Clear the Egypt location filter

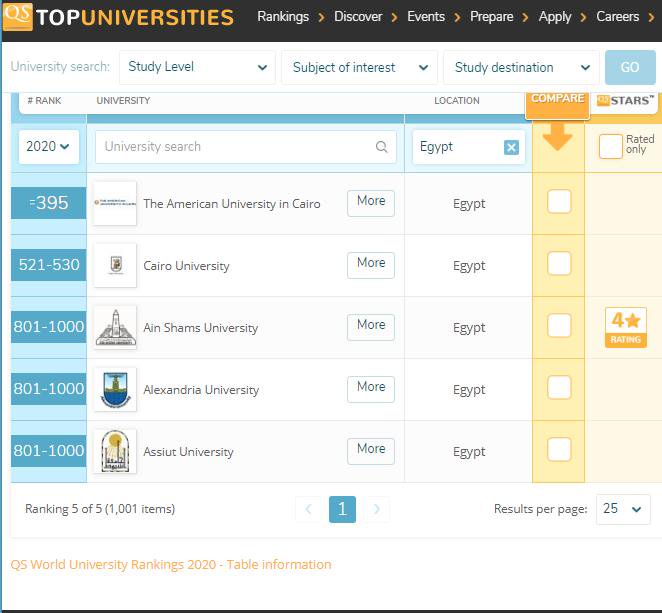pos(511,147)
